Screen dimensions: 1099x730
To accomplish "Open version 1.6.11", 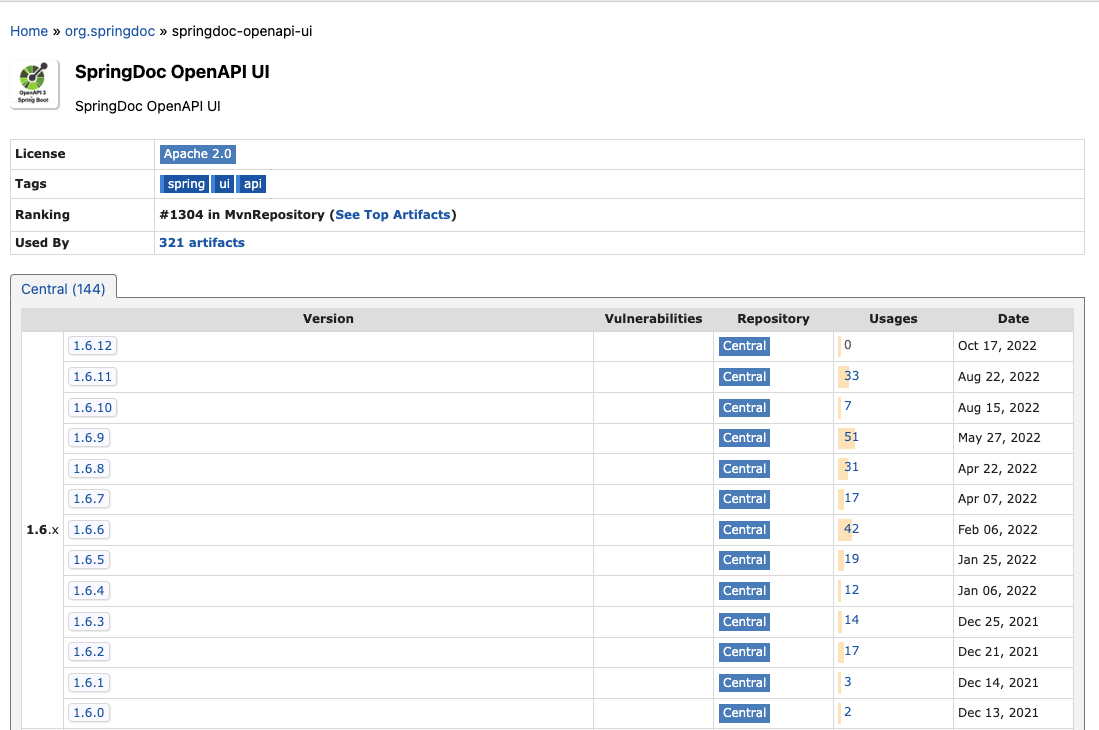I will click(93, 377).
